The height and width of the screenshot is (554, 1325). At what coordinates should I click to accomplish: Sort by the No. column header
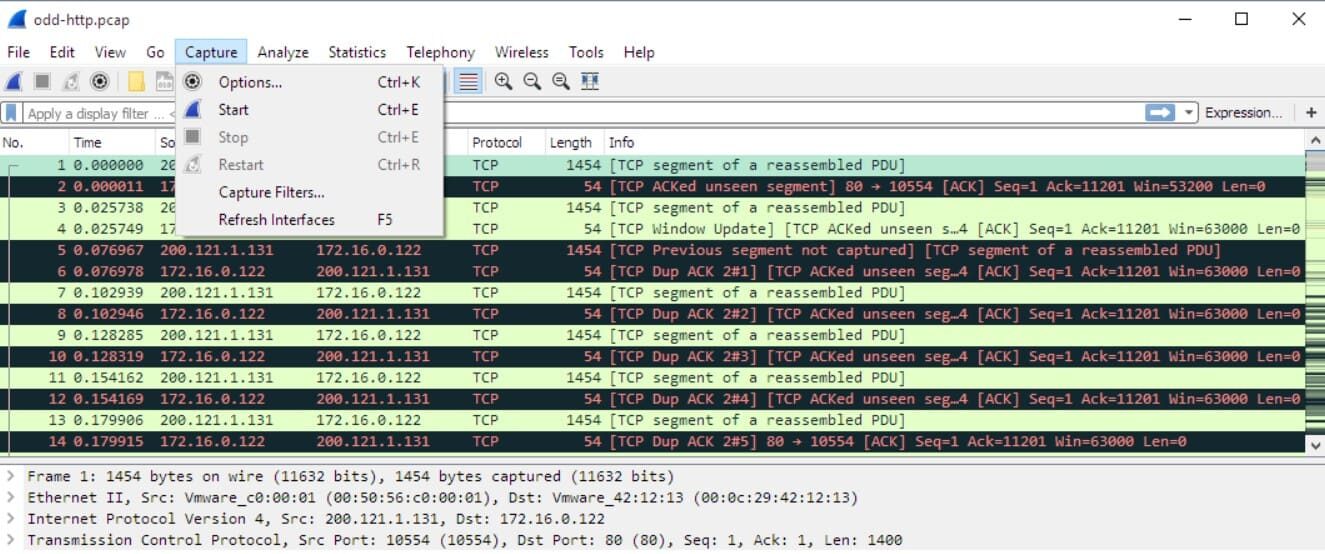[34, 142]
